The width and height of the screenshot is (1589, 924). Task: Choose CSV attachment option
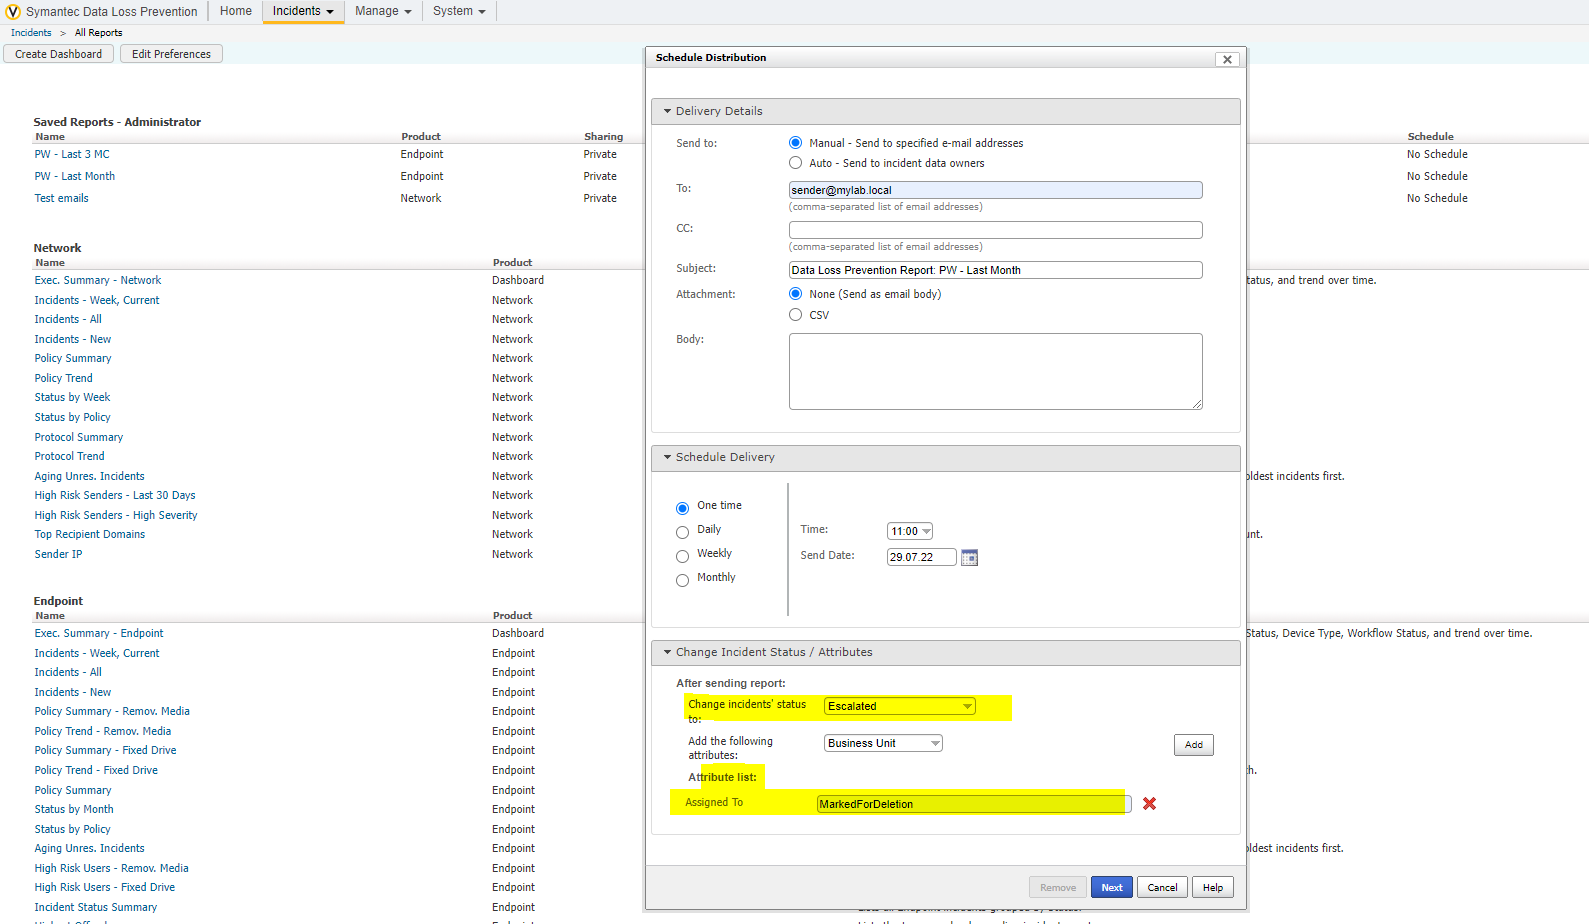[796, 315]
